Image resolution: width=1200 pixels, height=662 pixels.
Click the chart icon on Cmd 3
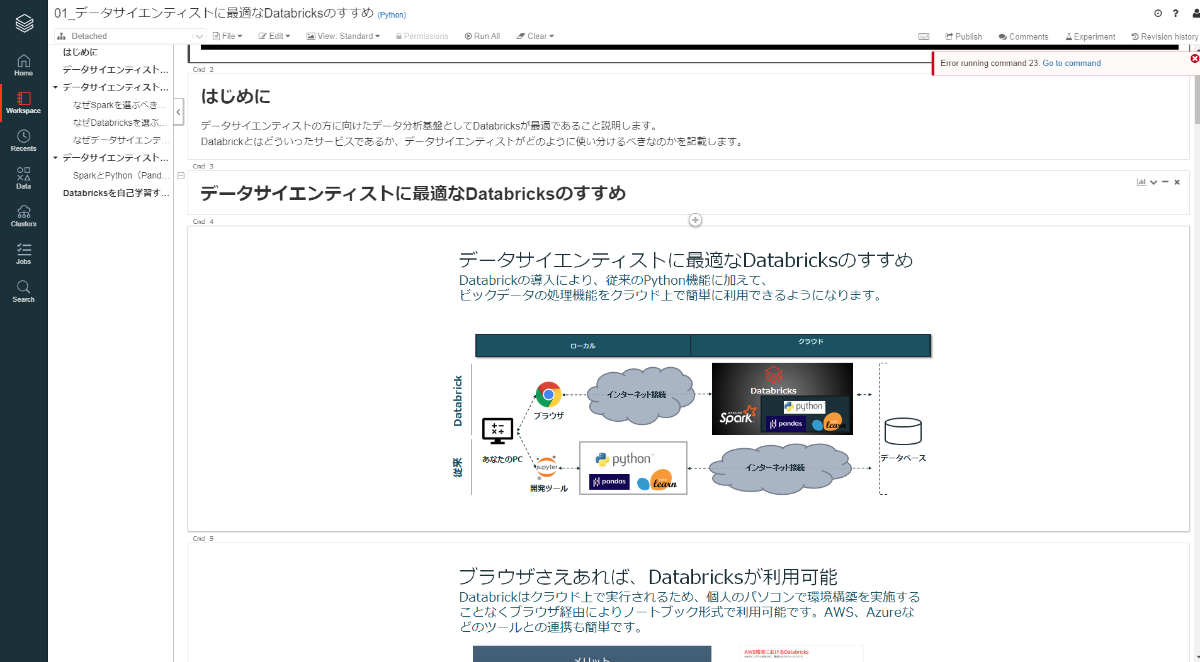click(1141, 182)
